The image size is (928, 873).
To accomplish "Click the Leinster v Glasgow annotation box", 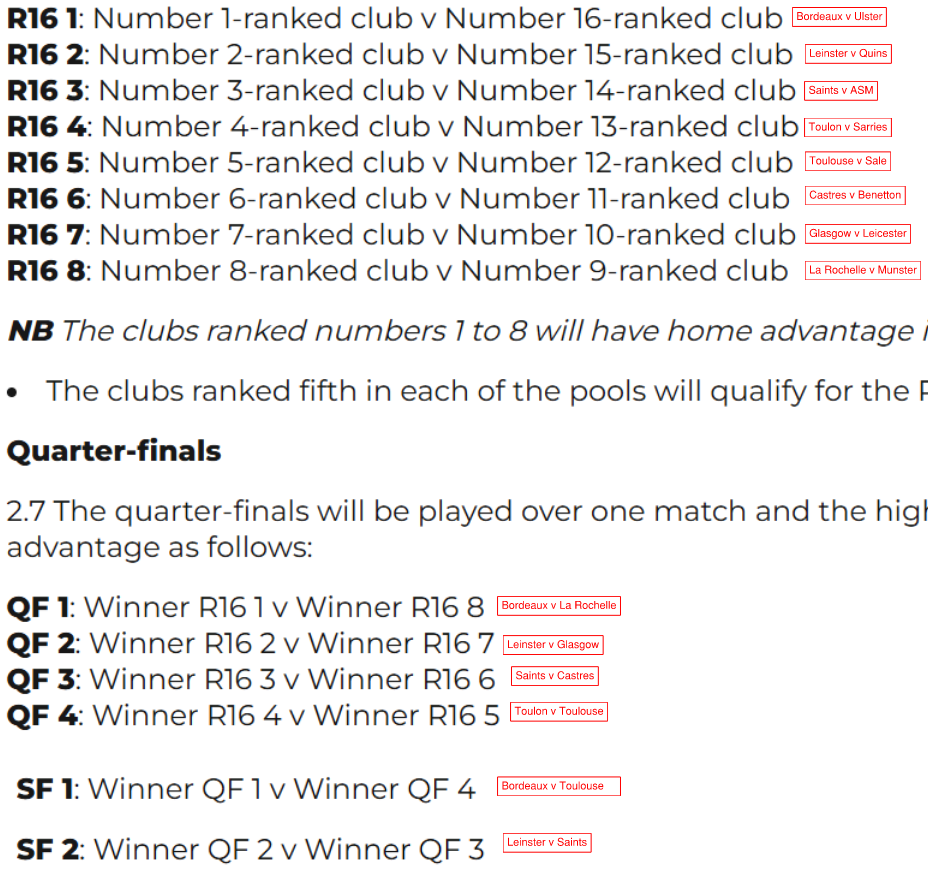I will pos(553,645).
